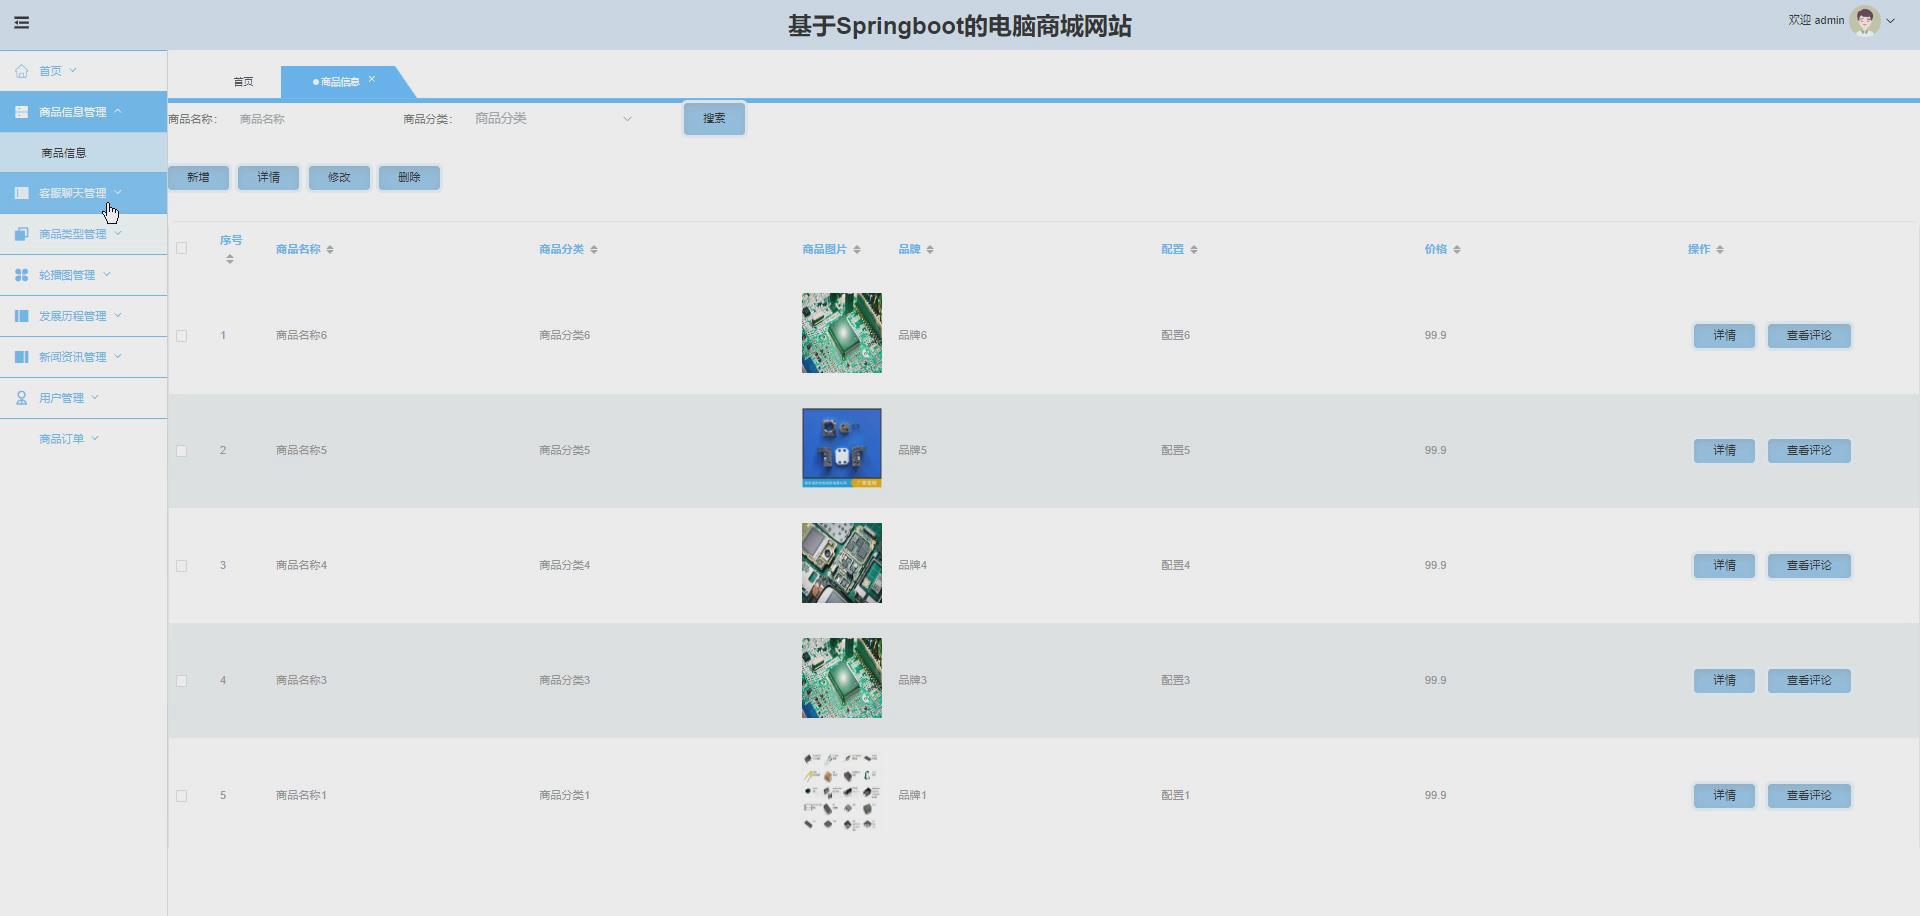Click the hamburger menu icon top left
The image size is (1920, 916).
point(21,22)
